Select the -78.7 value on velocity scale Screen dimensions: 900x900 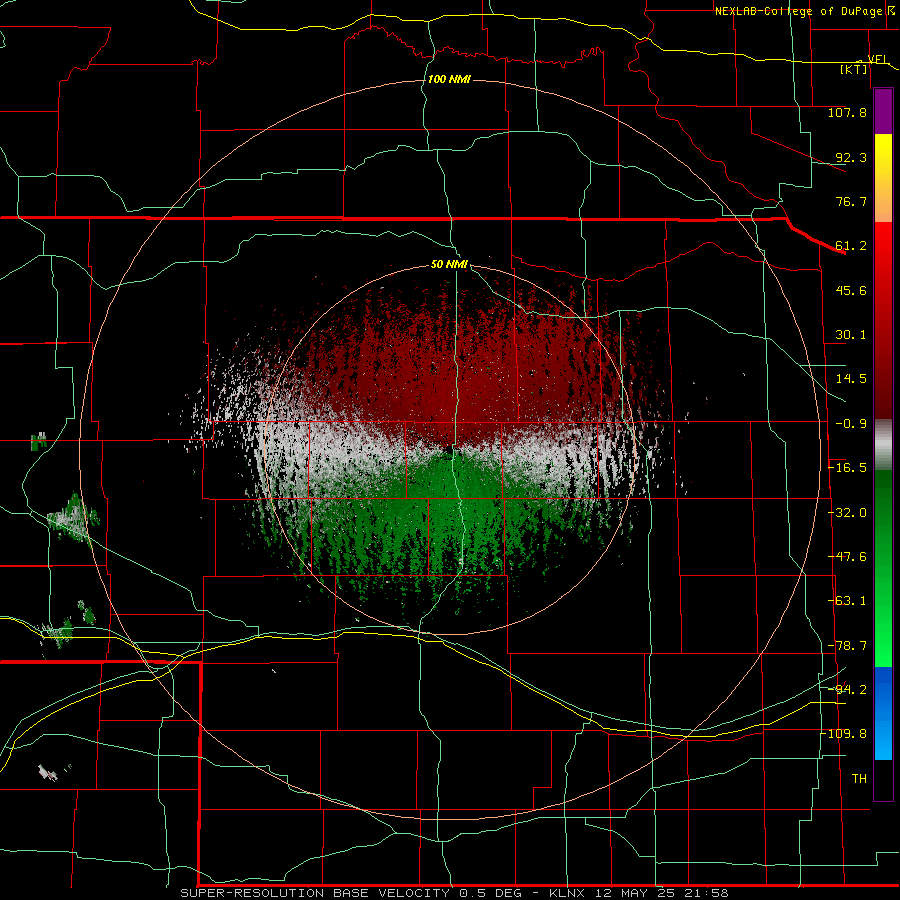click(847, 646)
